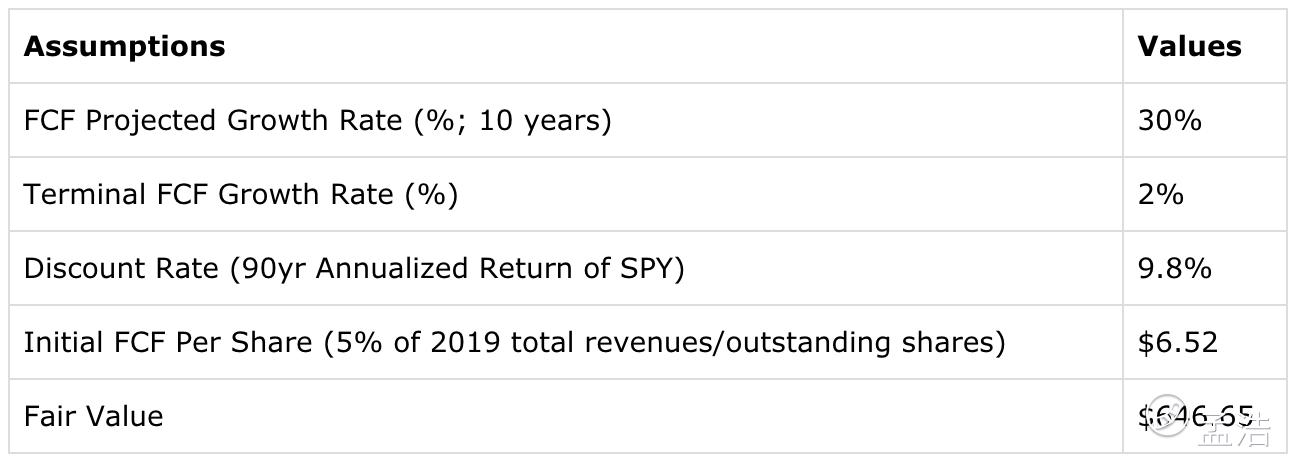The image size is (1296, 464).
Task: Click the Assumptions column header
Action: click(x=124, y=46)
